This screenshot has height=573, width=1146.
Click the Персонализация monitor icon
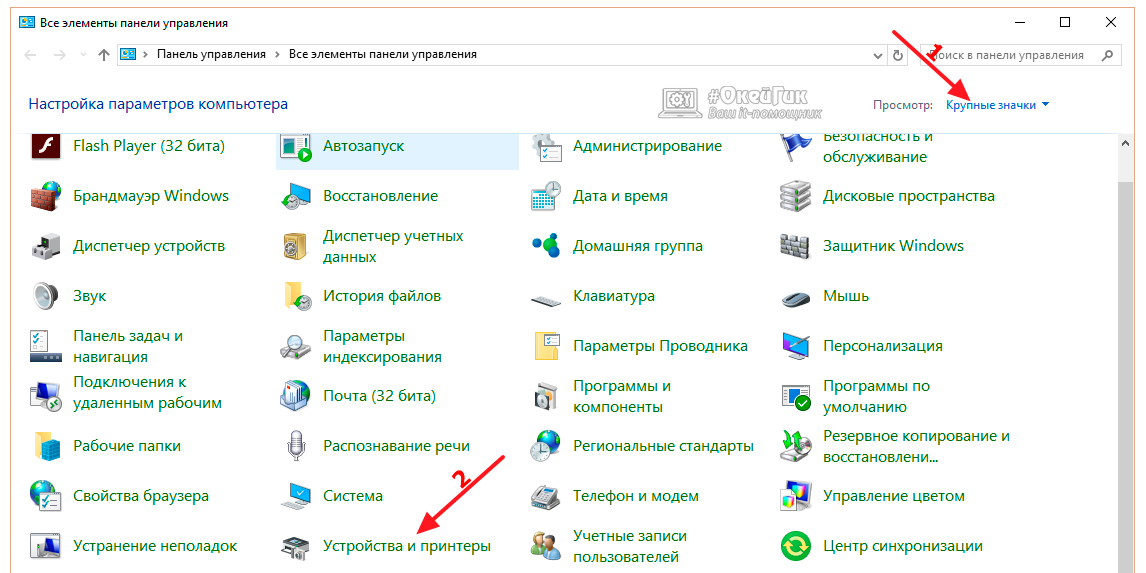[x=796, y=346]
